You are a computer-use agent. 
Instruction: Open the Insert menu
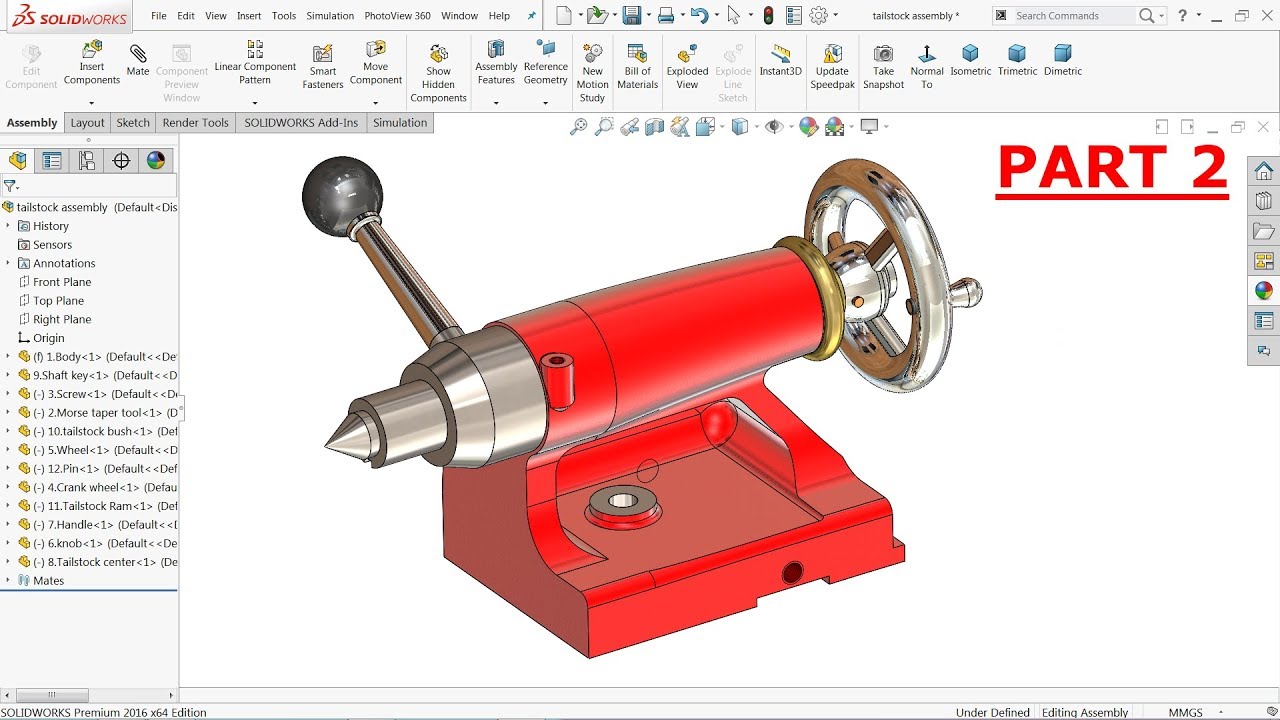click(249, 16)
